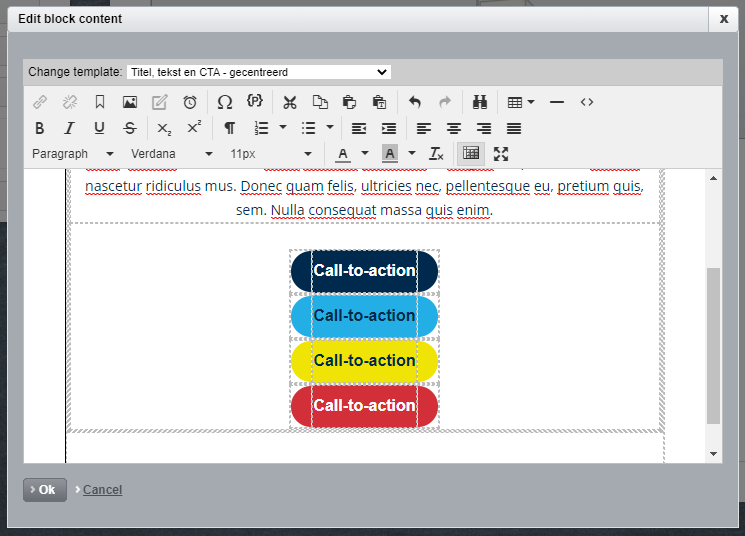Open the numbered list style menu

point(283,128)
